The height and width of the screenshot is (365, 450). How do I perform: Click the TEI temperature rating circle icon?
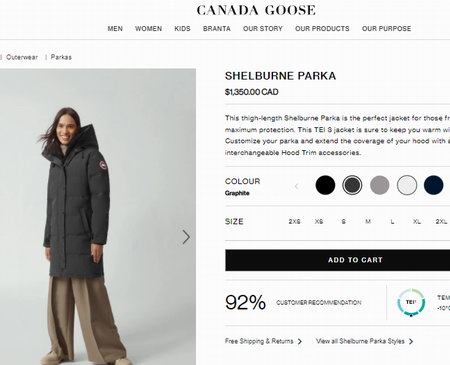[x=411, y=302]
